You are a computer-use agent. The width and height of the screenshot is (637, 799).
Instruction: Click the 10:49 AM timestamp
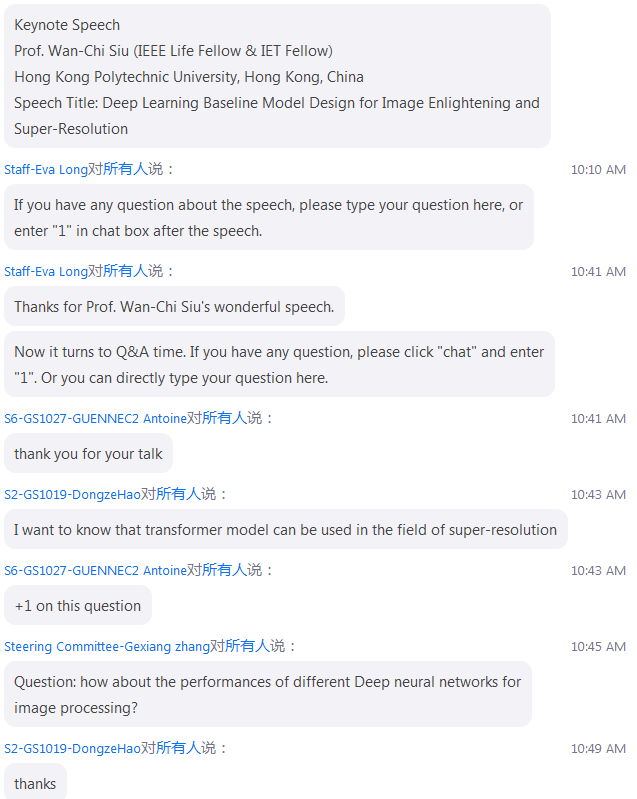tap(598, 749)
